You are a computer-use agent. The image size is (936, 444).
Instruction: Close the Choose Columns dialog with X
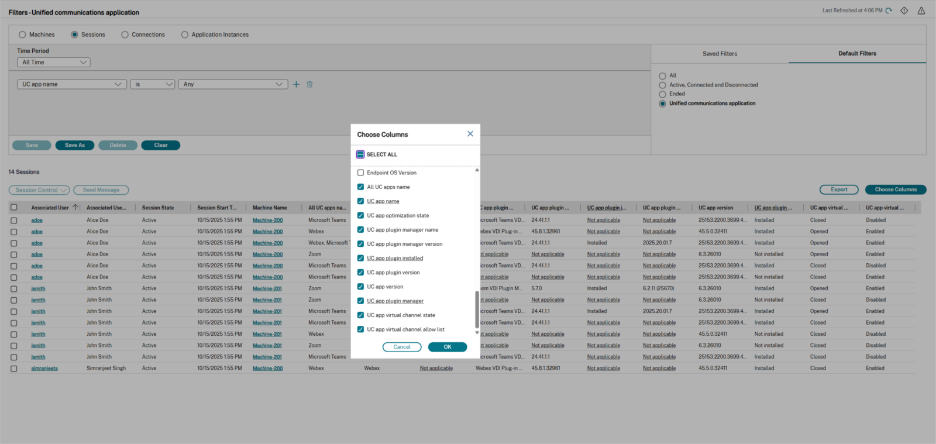click(x=470, y=133)
